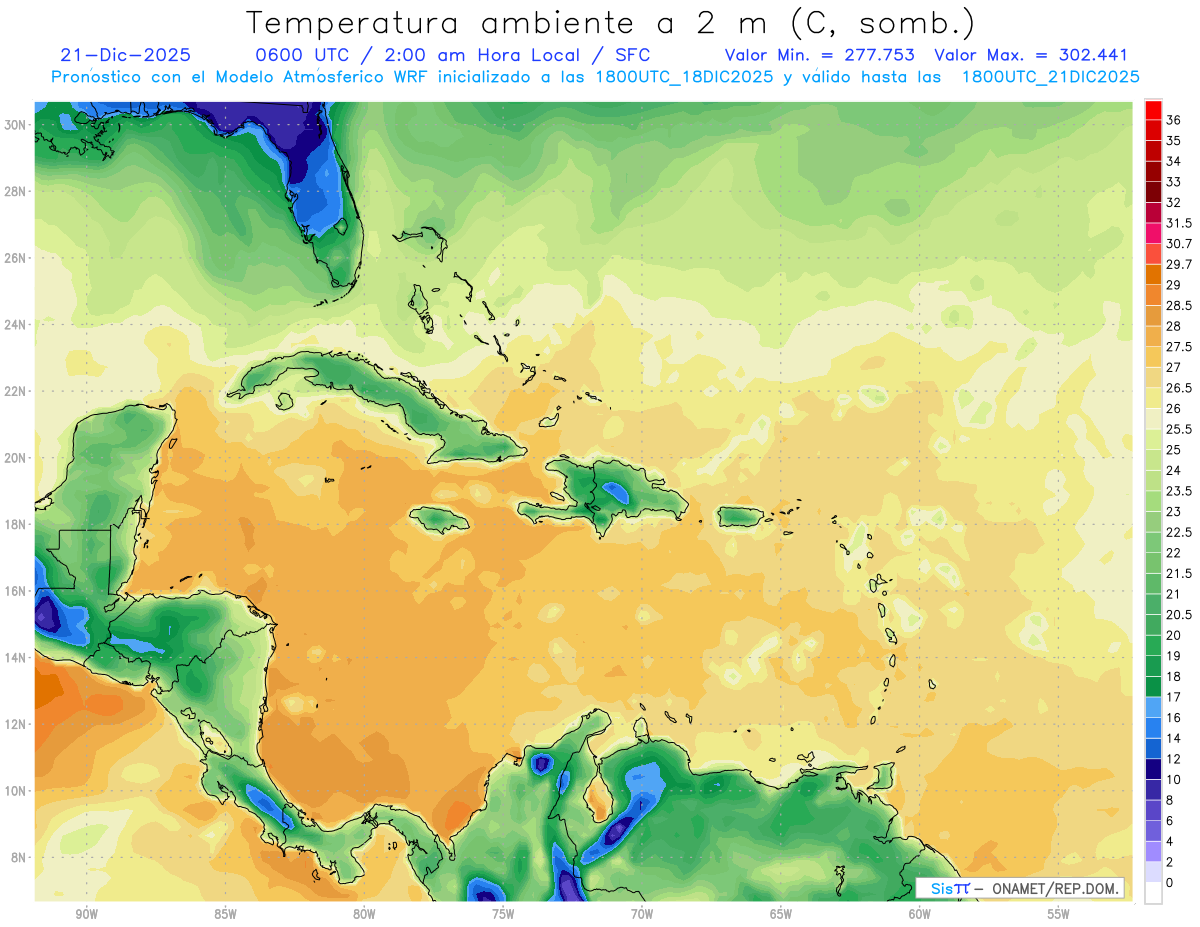Screen dimensions: 1200x927
Task: Click colorbar label '0'
Action: point(1170,882)
